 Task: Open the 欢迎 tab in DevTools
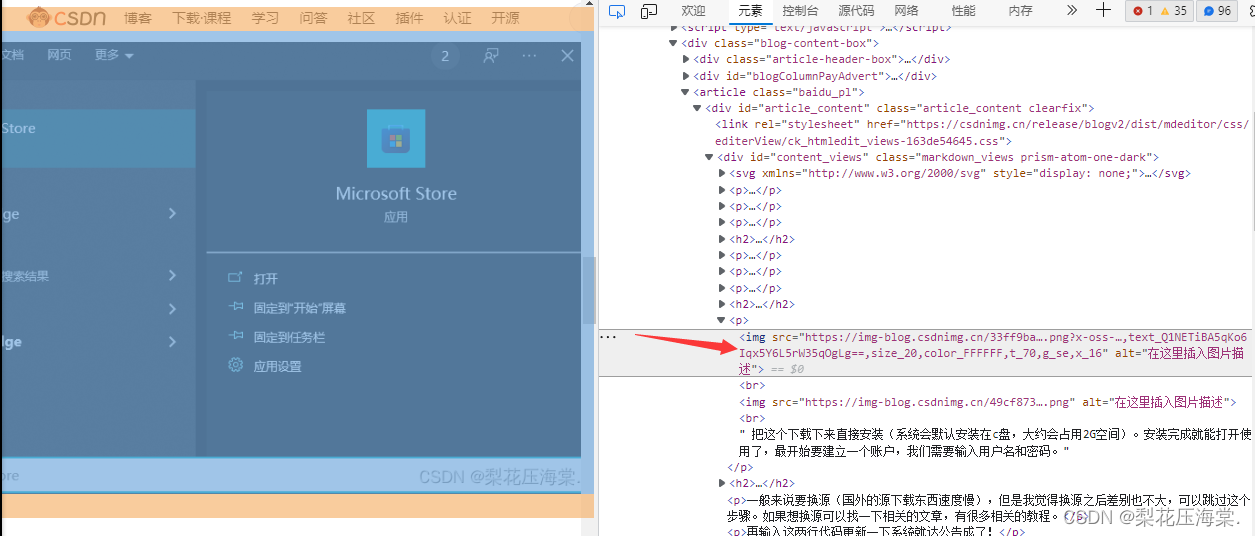693,10
